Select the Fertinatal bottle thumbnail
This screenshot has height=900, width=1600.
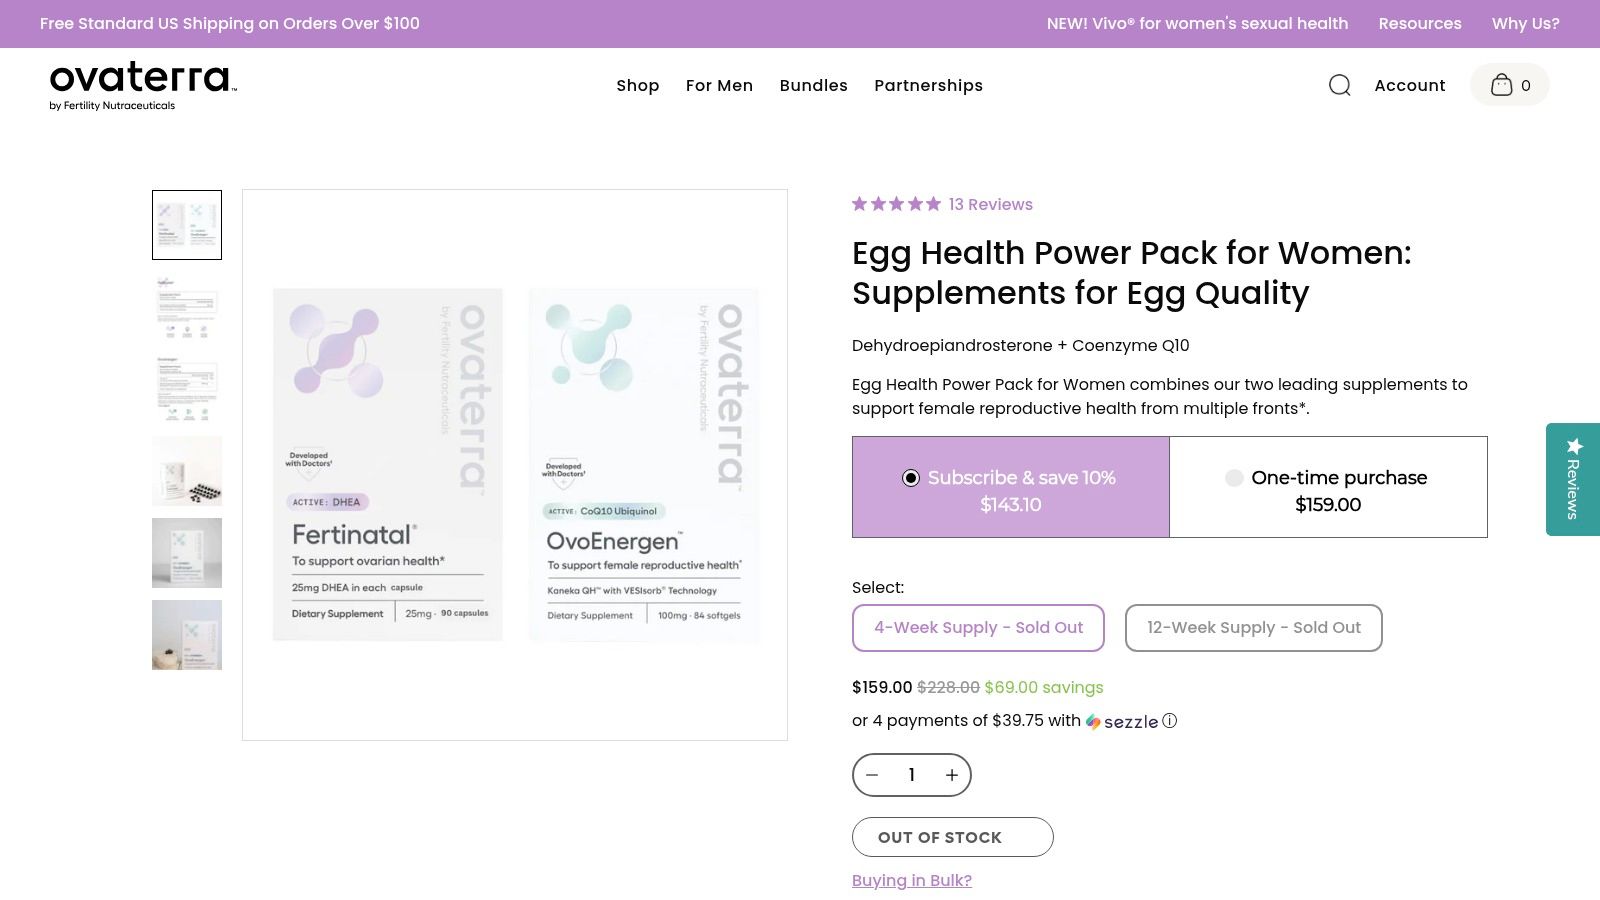[x=187, y=471]
